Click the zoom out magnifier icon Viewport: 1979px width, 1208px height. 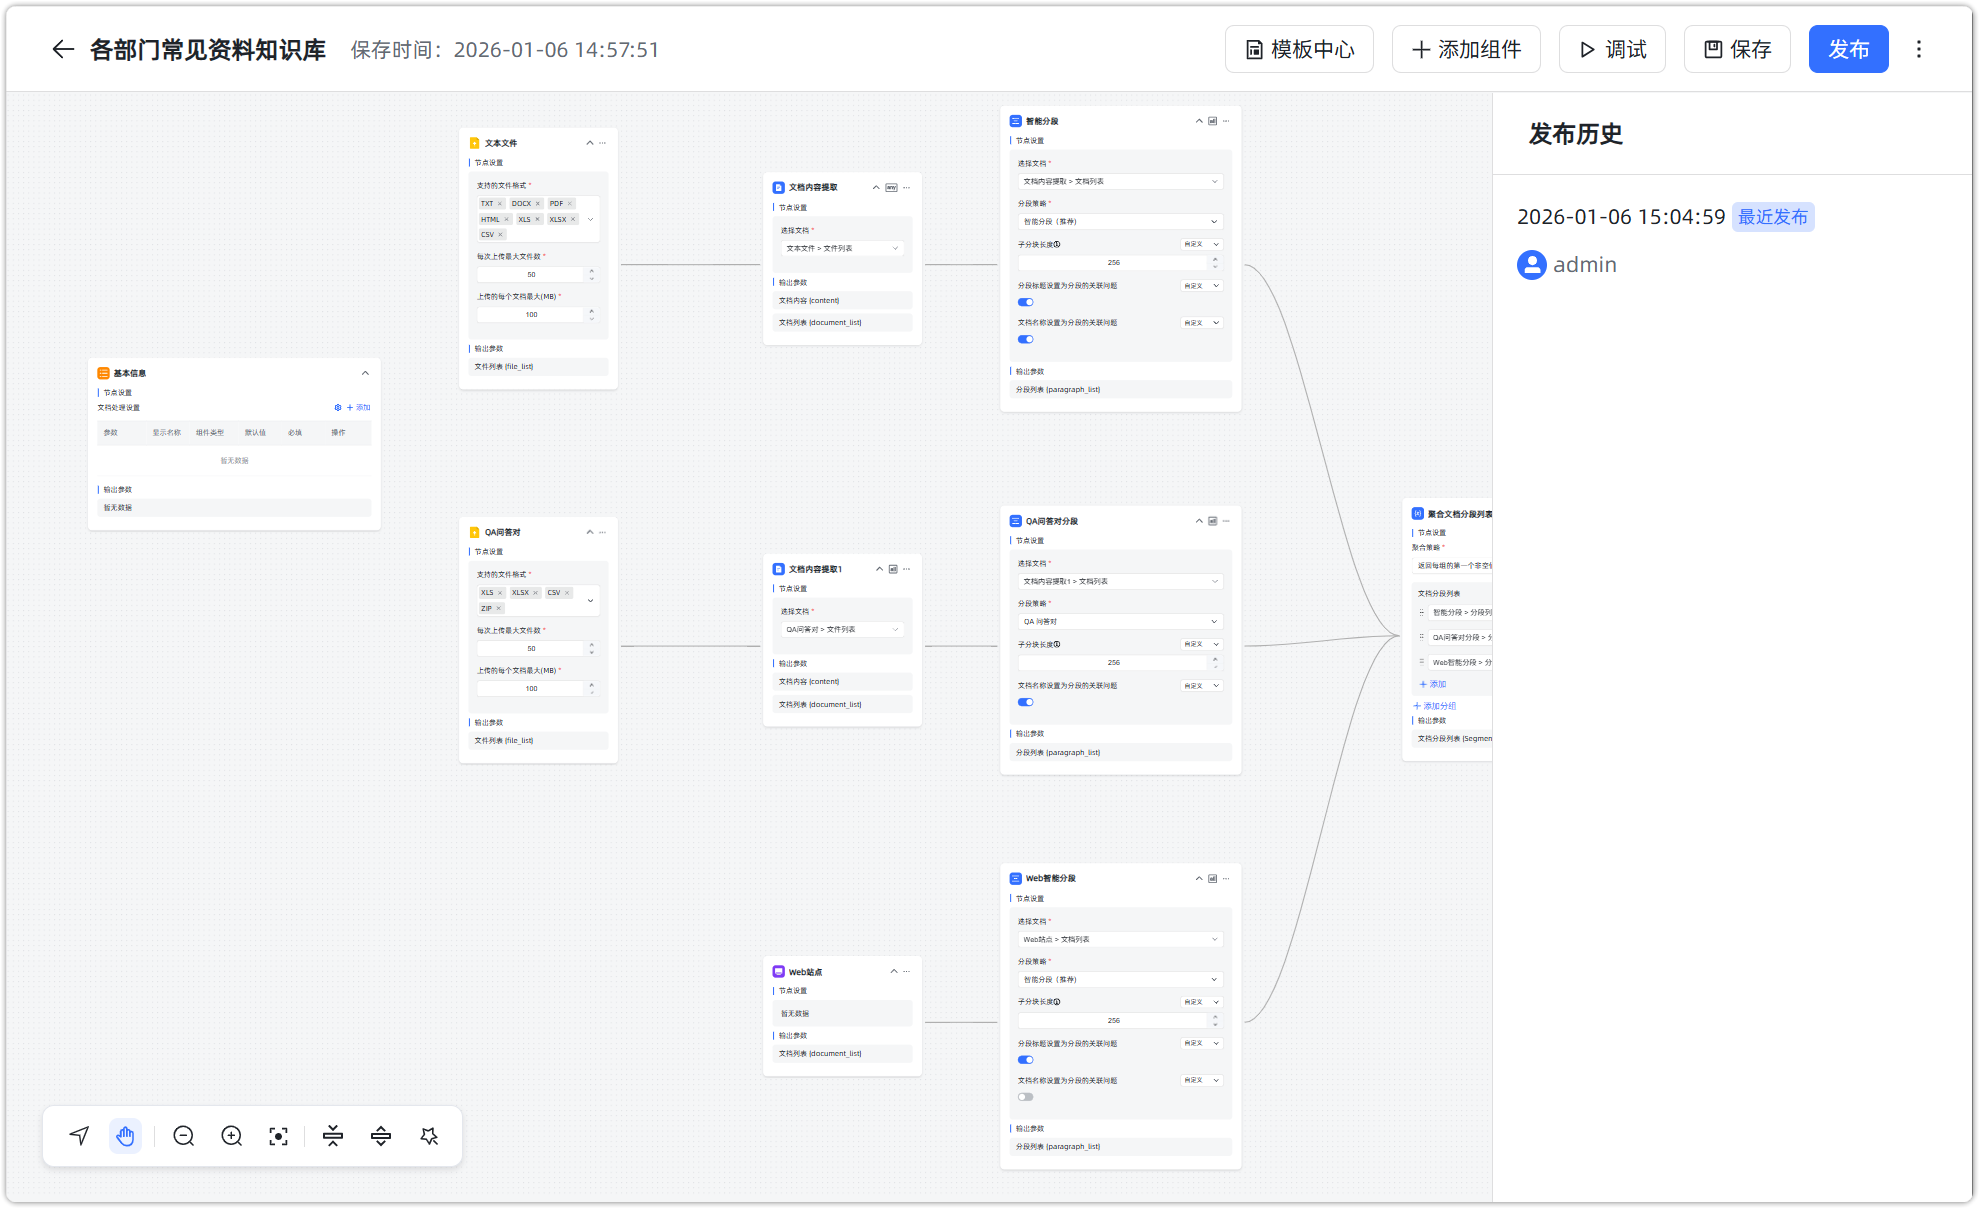point(183,1136)
